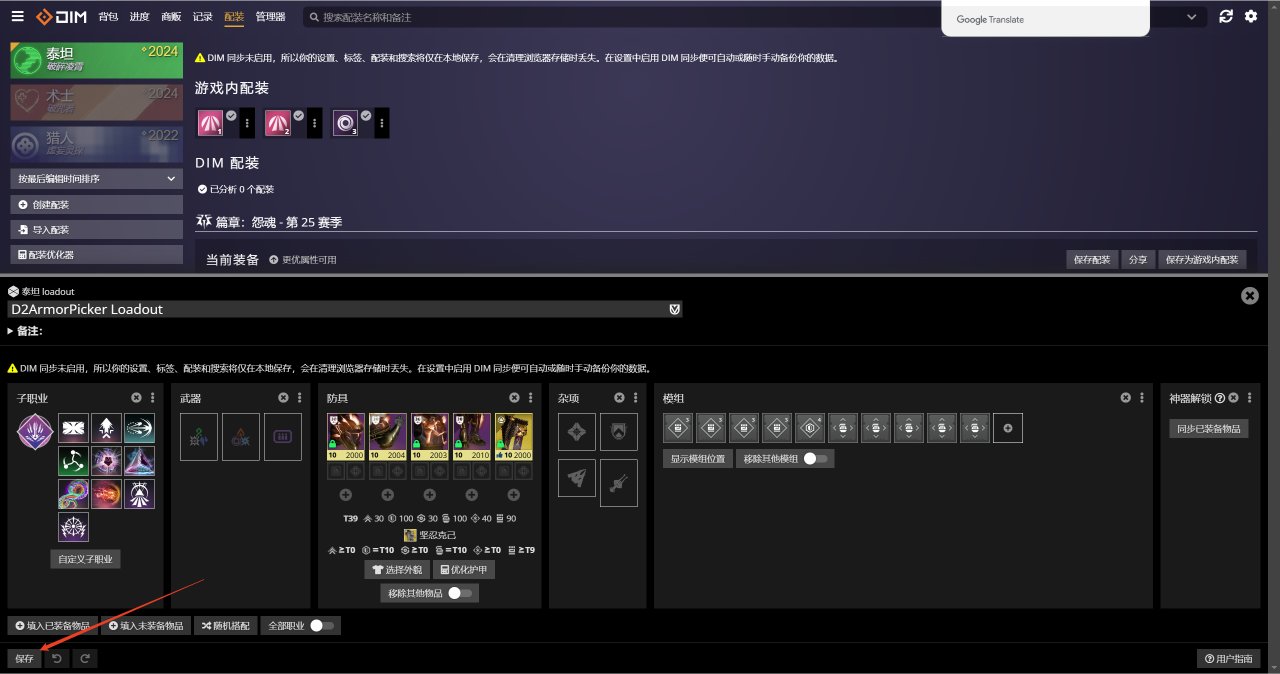Click the help question icon beside 神器解锁

tap(1220, 398)
